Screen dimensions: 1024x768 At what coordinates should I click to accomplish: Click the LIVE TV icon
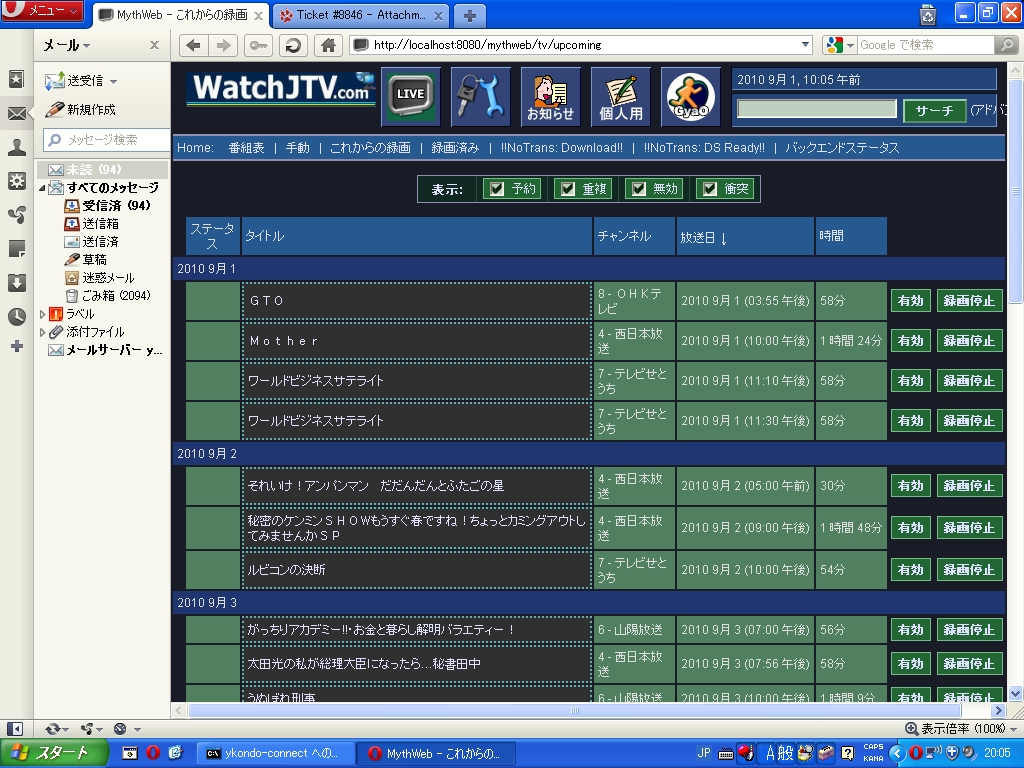(x=410, y=96)
